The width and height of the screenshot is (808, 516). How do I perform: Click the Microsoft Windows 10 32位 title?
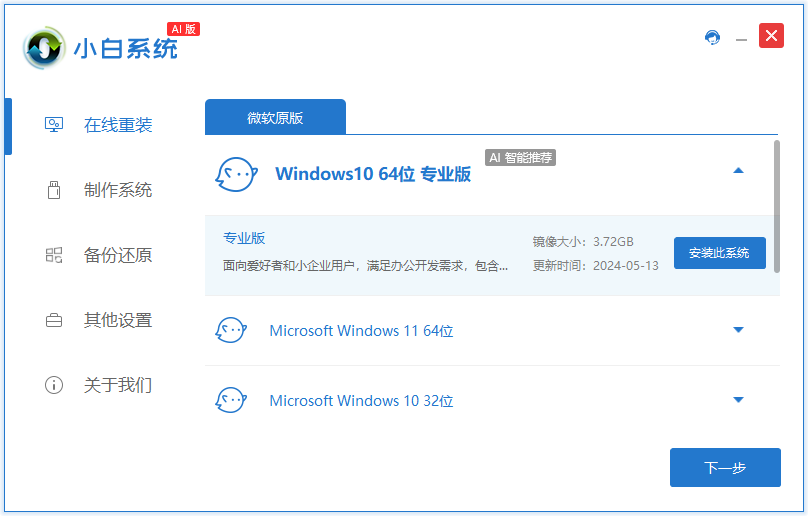pyautogui.click(x=361, y=401)
